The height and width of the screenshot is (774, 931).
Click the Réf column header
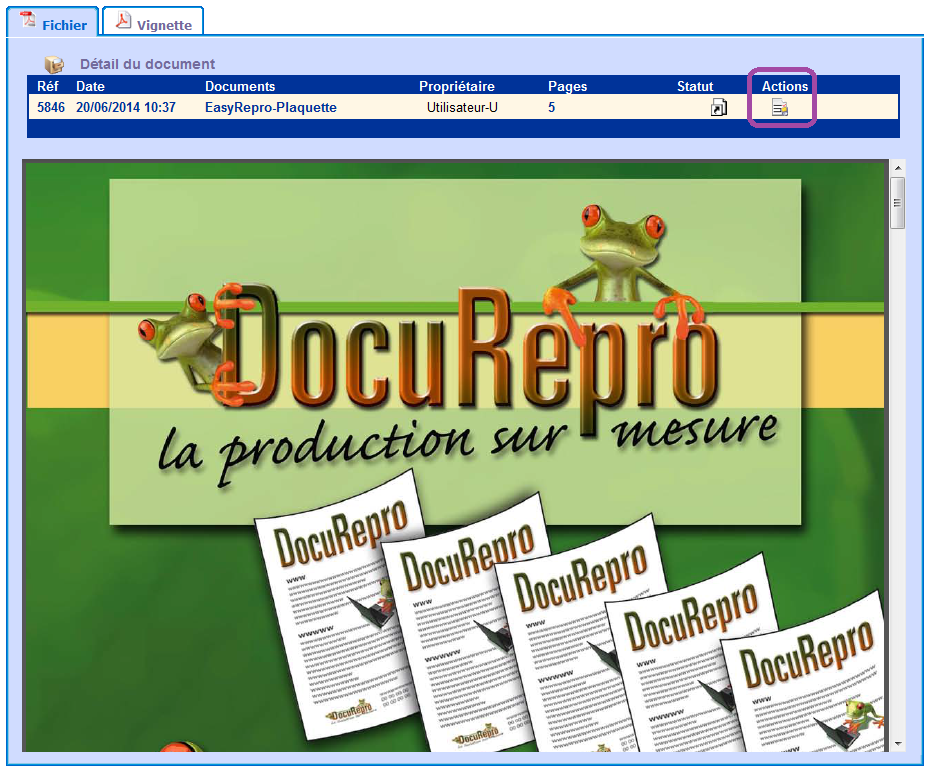pyautogui.click(x=48, y=86)
